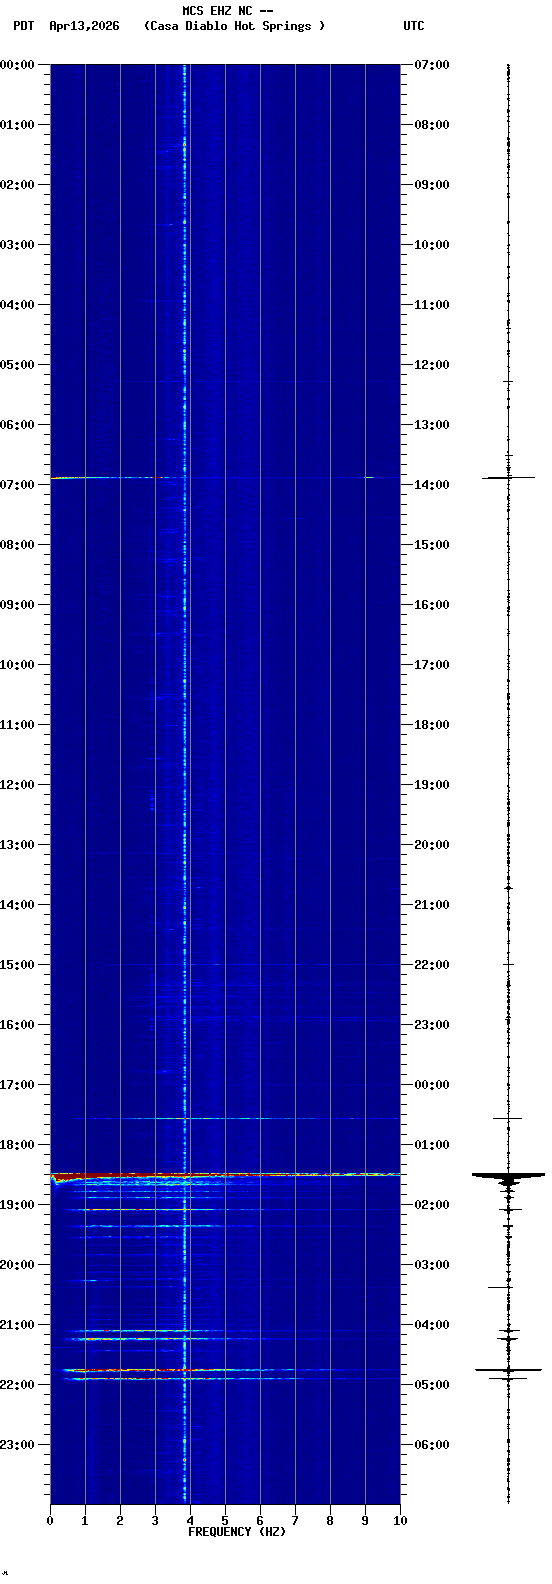Select the PDT axis '03:00' time label
The width and height of the screenshot is (552, 1584).
17,245
